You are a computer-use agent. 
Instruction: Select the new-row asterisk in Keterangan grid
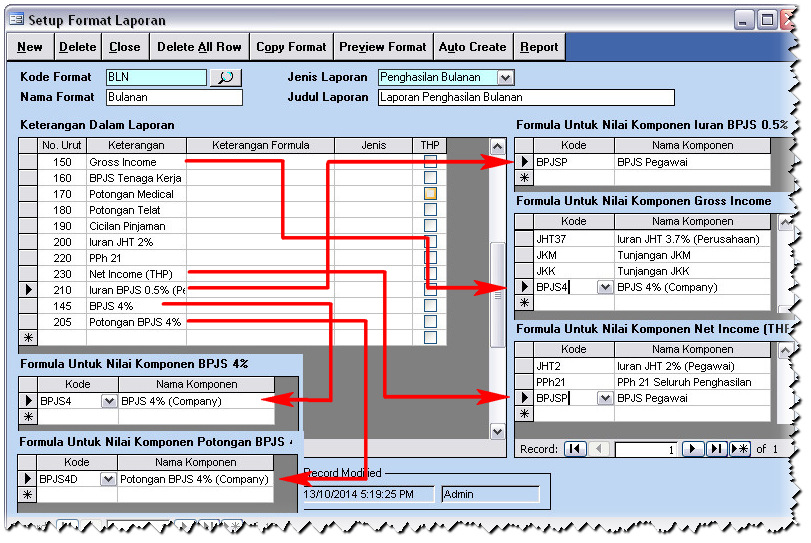point(28,338)
